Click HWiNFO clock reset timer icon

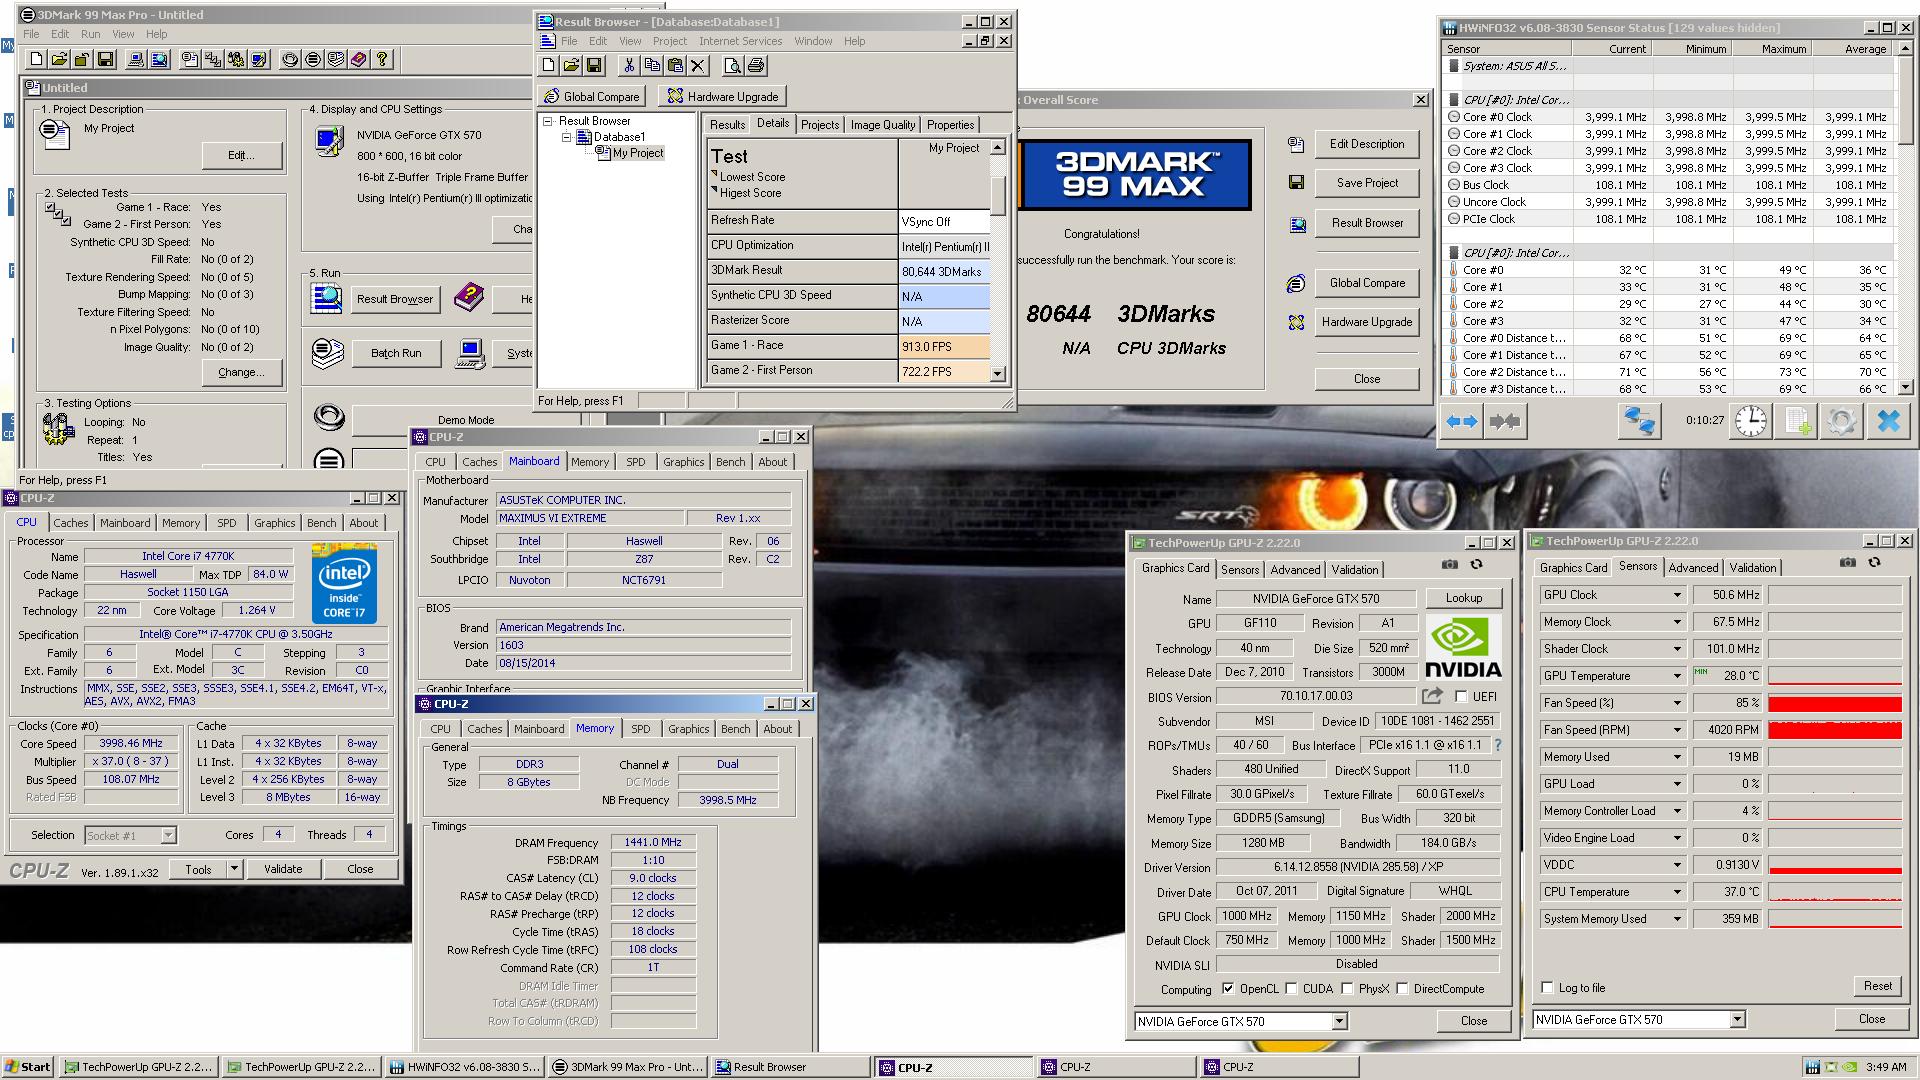pyautogui.click(x=1750, y=421)
